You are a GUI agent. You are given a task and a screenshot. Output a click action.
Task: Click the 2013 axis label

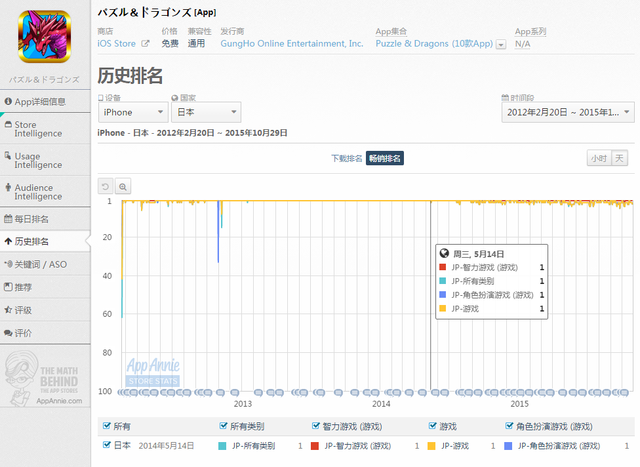coord(243,404)
